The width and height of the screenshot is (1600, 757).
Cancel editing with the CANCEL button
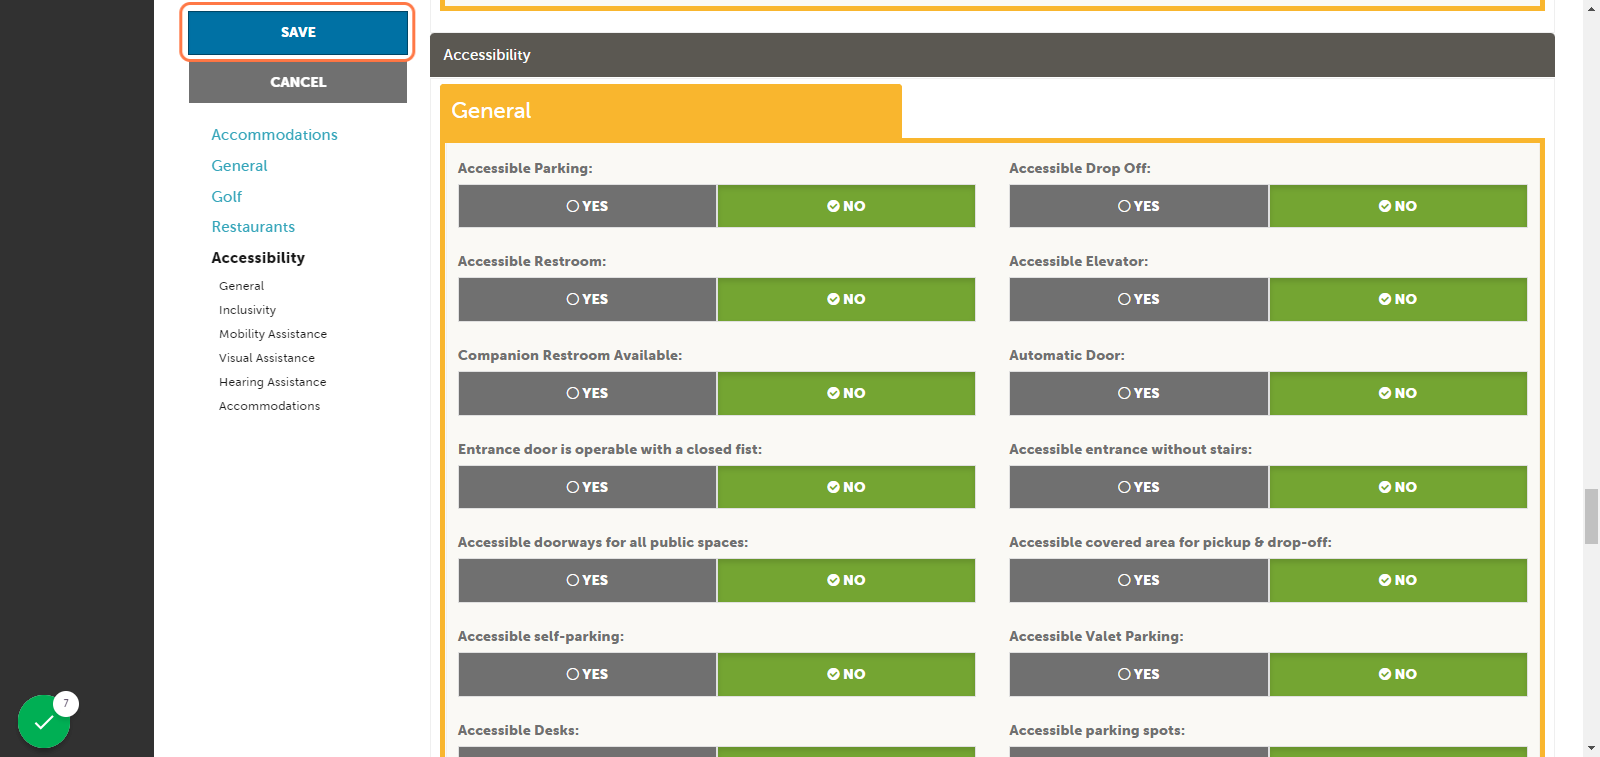point(298,82)
